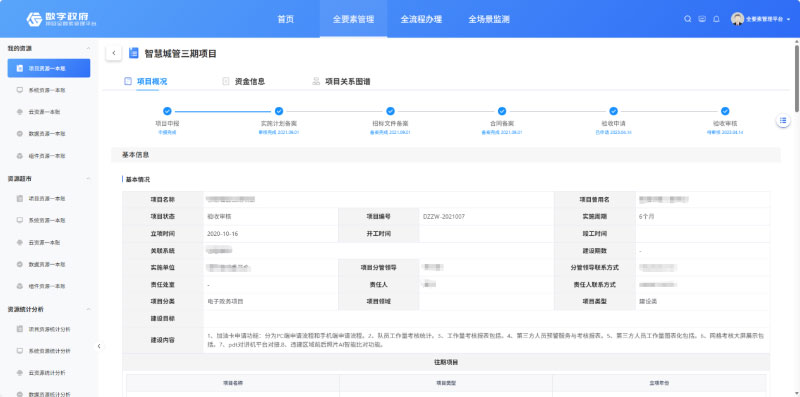This screenshot has width=800, height=397.
Task: Click the 建设内容 description text
Action: tap(486, 340)
